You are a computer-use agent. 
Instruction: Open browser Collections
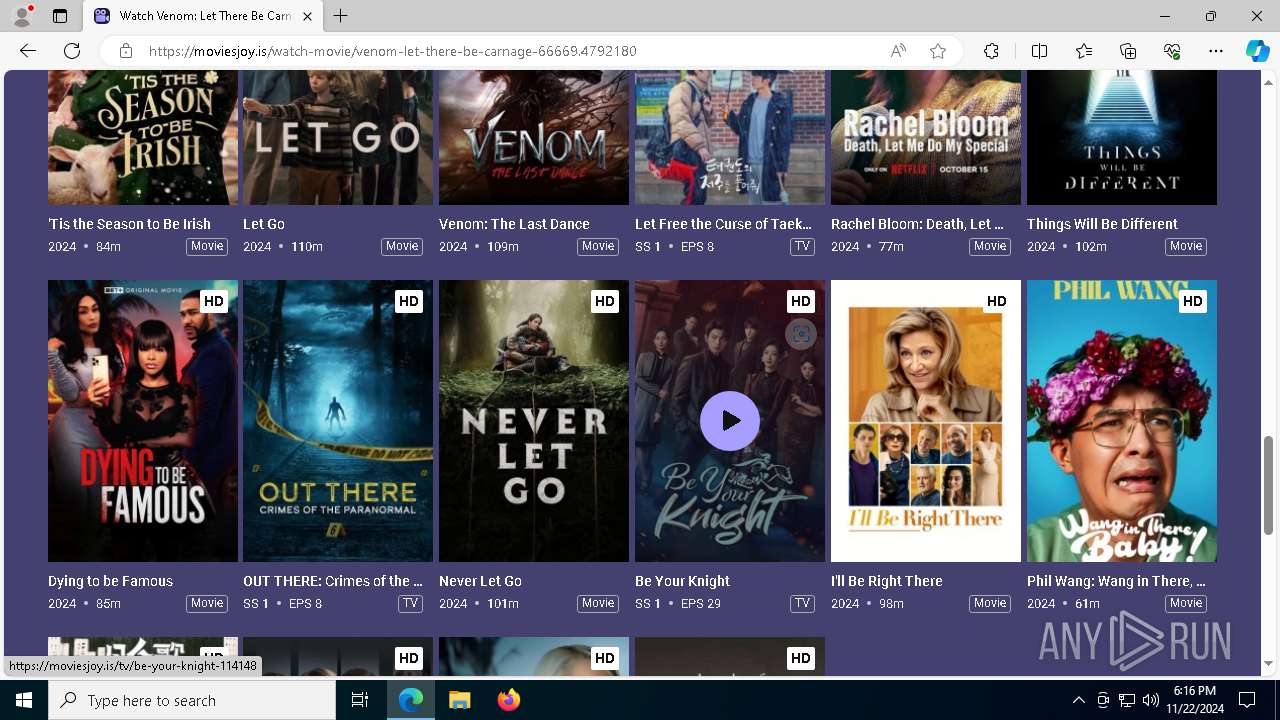[x=1128, y=51]
